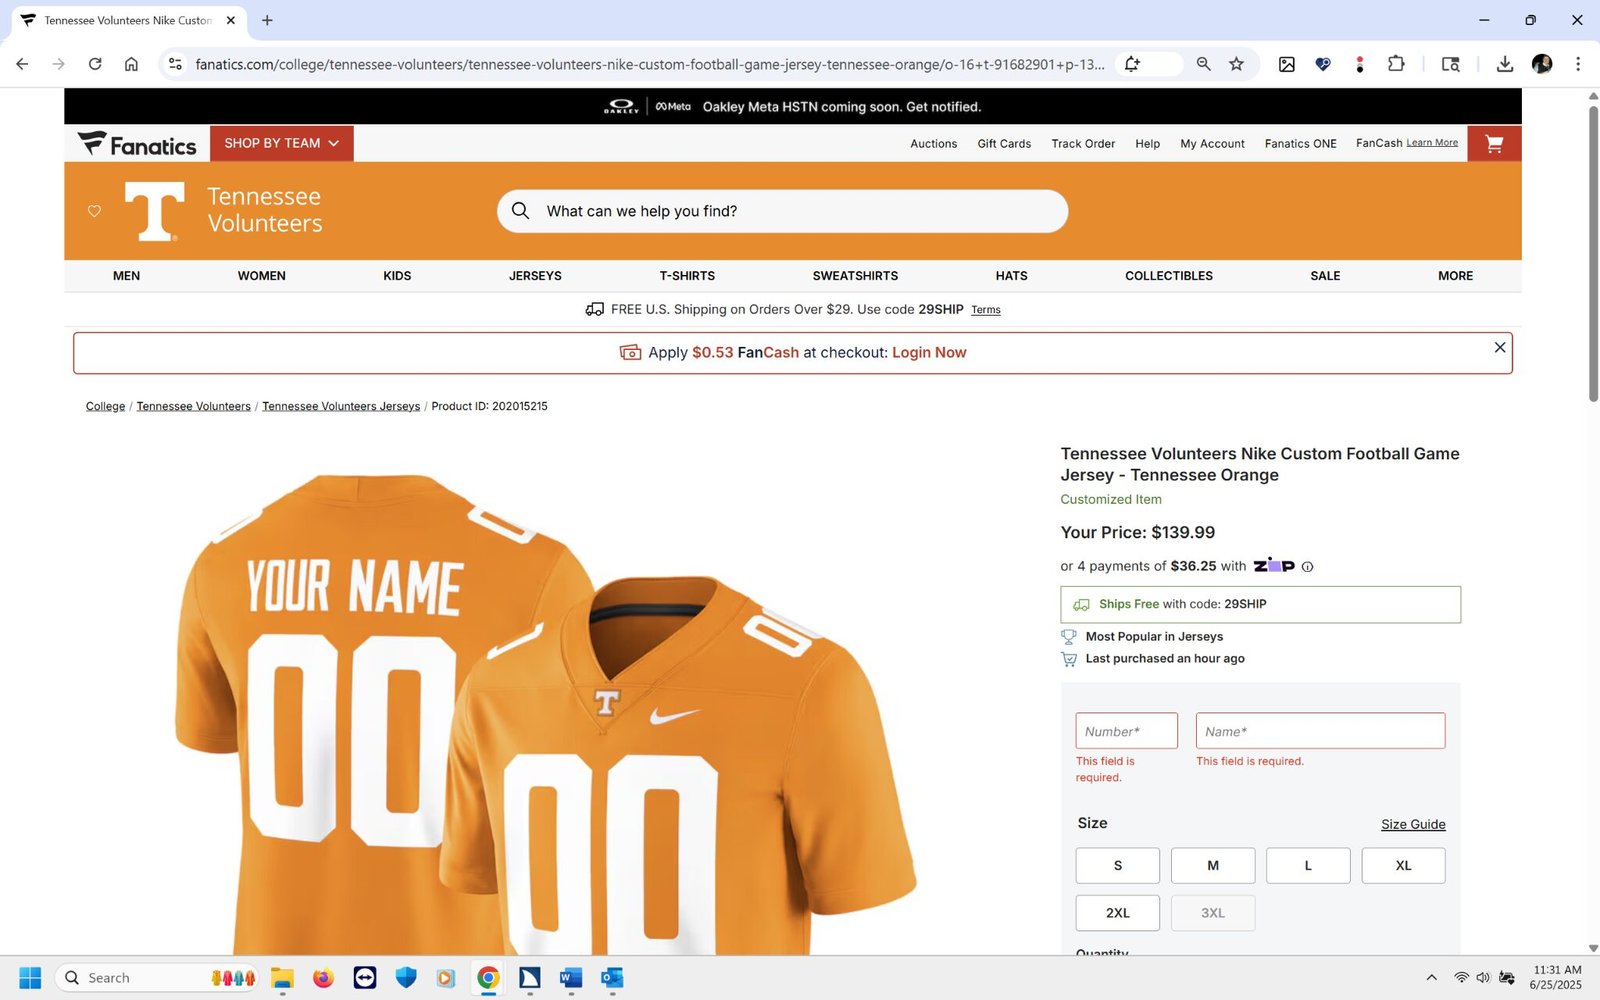
Task: Open Chrome three-dot menu
Action: tap(1578, 64)
